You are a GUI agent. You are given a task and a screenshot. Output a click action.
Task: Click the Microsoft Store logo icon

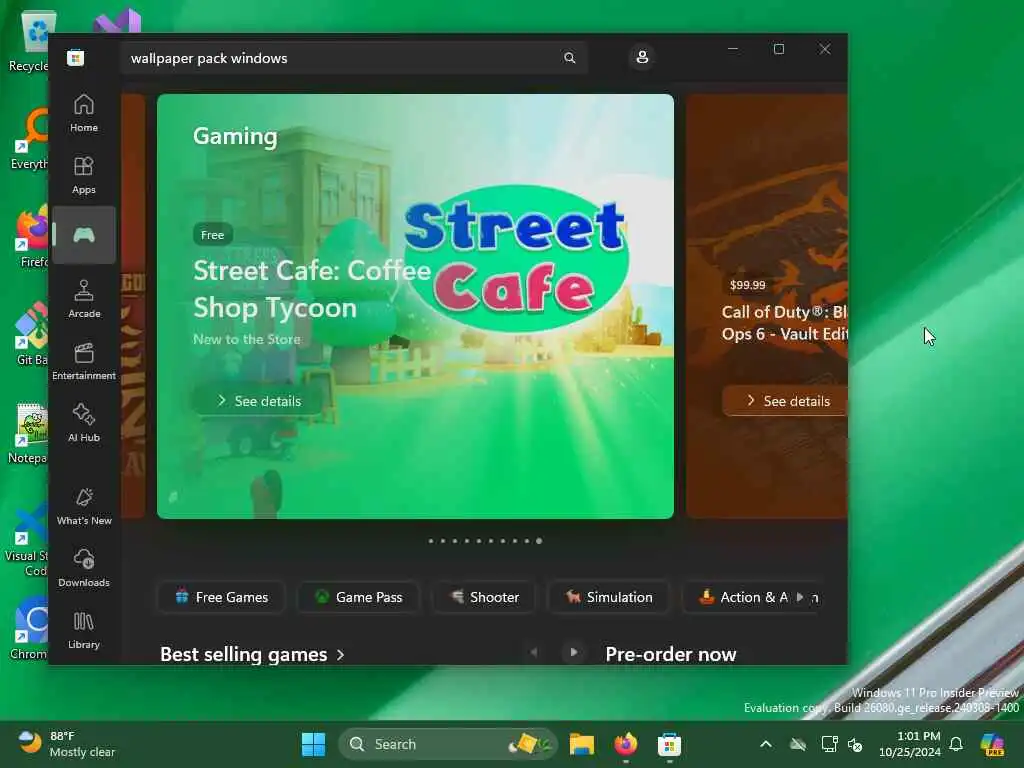coord(75,58)
